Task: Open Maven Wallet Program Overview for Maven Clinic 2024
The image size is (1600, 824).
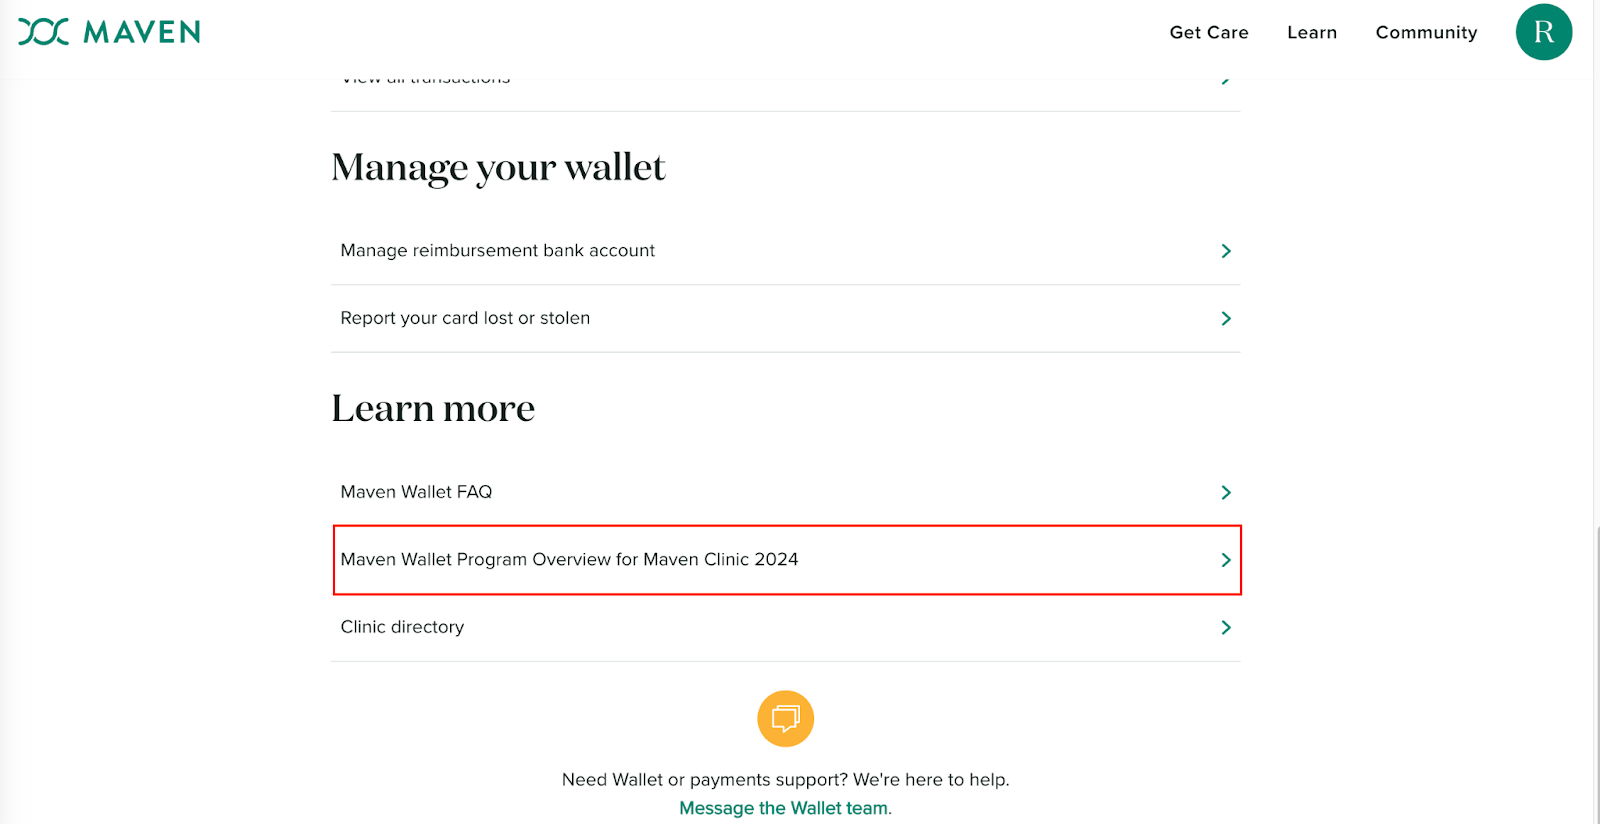Action: tap(569, 560)
